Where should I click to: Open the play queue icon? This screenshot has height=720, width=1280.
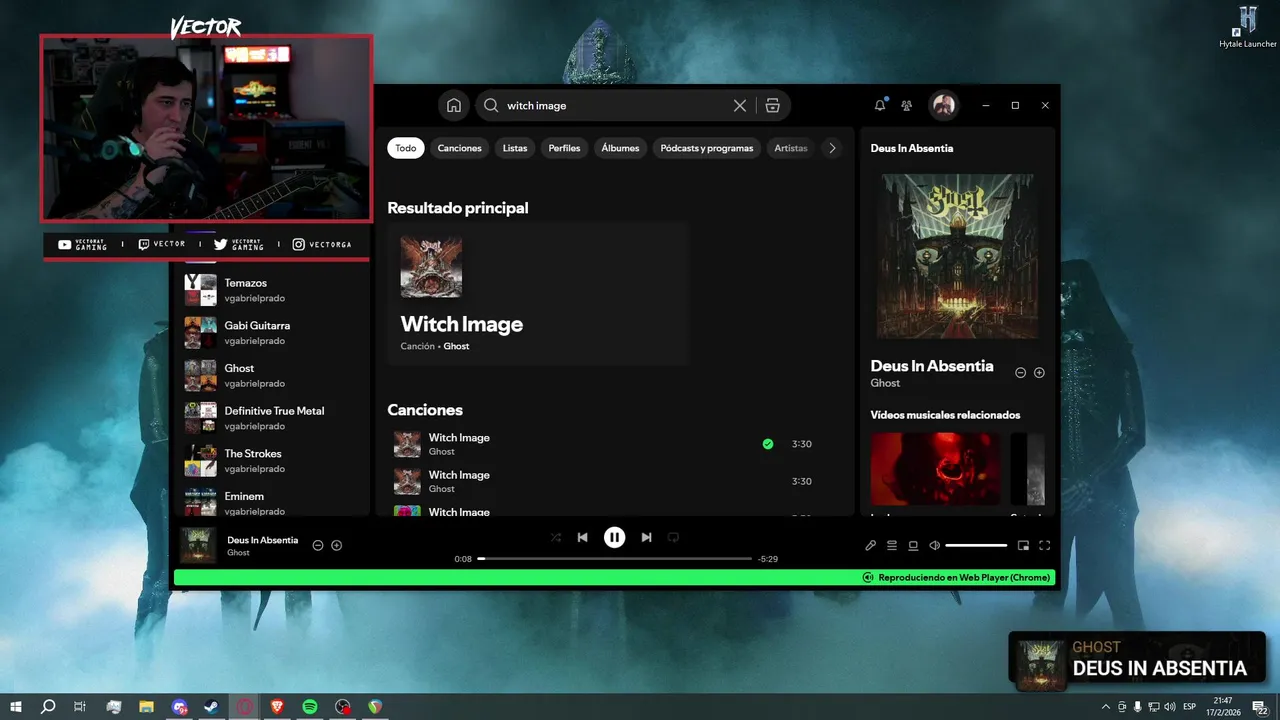pos(892,545)
